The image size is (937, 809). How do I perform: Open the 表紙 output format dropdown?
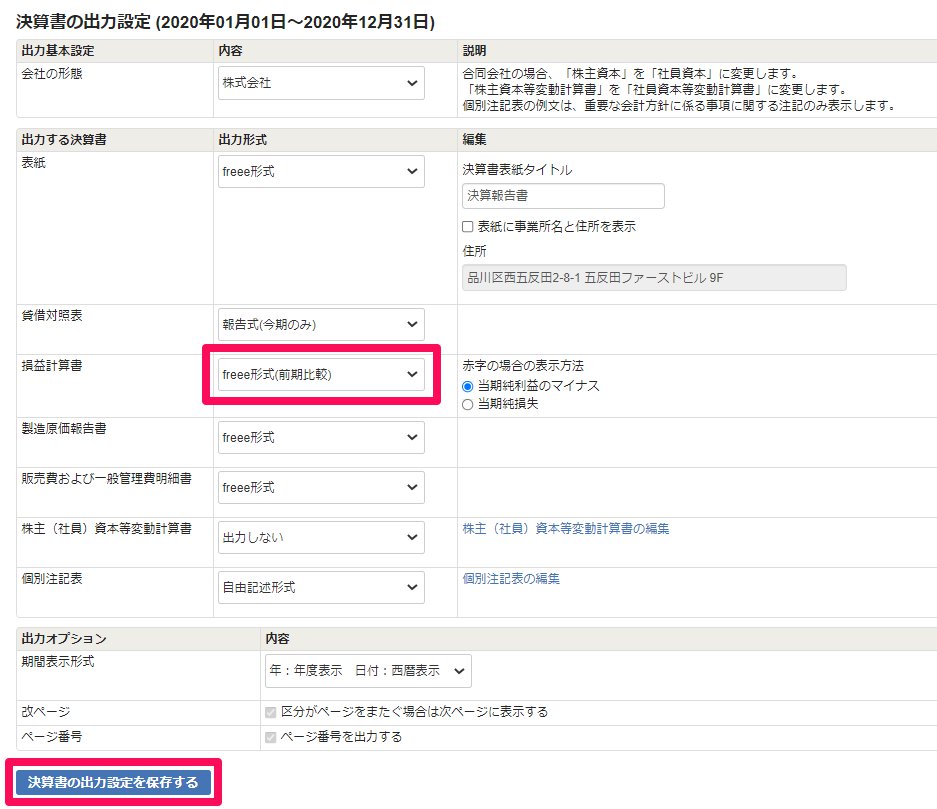(x=320, y=171)
